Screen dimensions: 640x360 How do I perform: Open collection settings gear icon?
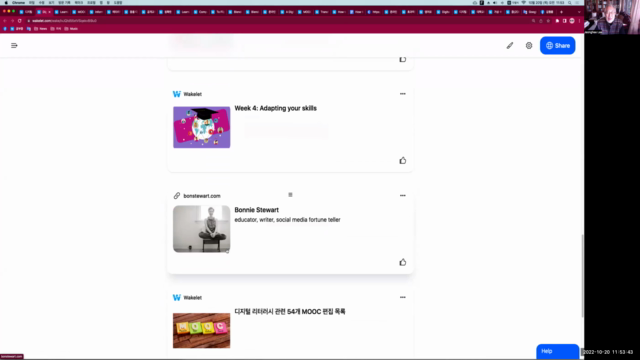pyautogui.click(x=529, y=45)
